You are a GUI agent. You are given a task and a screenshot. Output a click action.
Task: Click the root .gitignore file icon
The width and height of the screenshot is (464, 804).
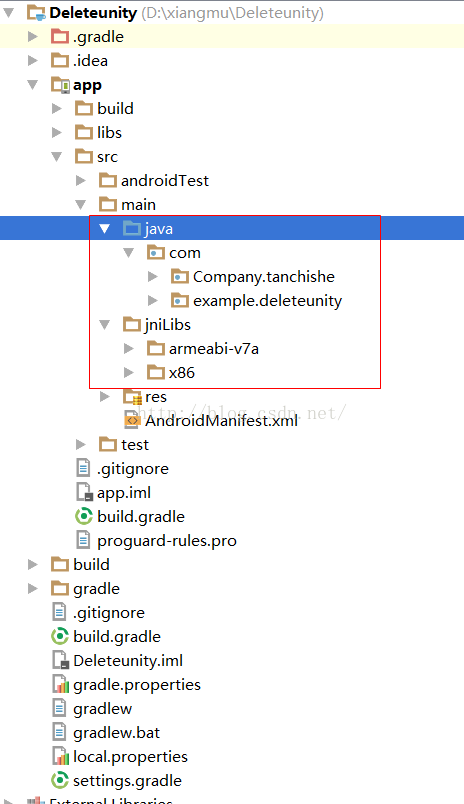(59, 612)
